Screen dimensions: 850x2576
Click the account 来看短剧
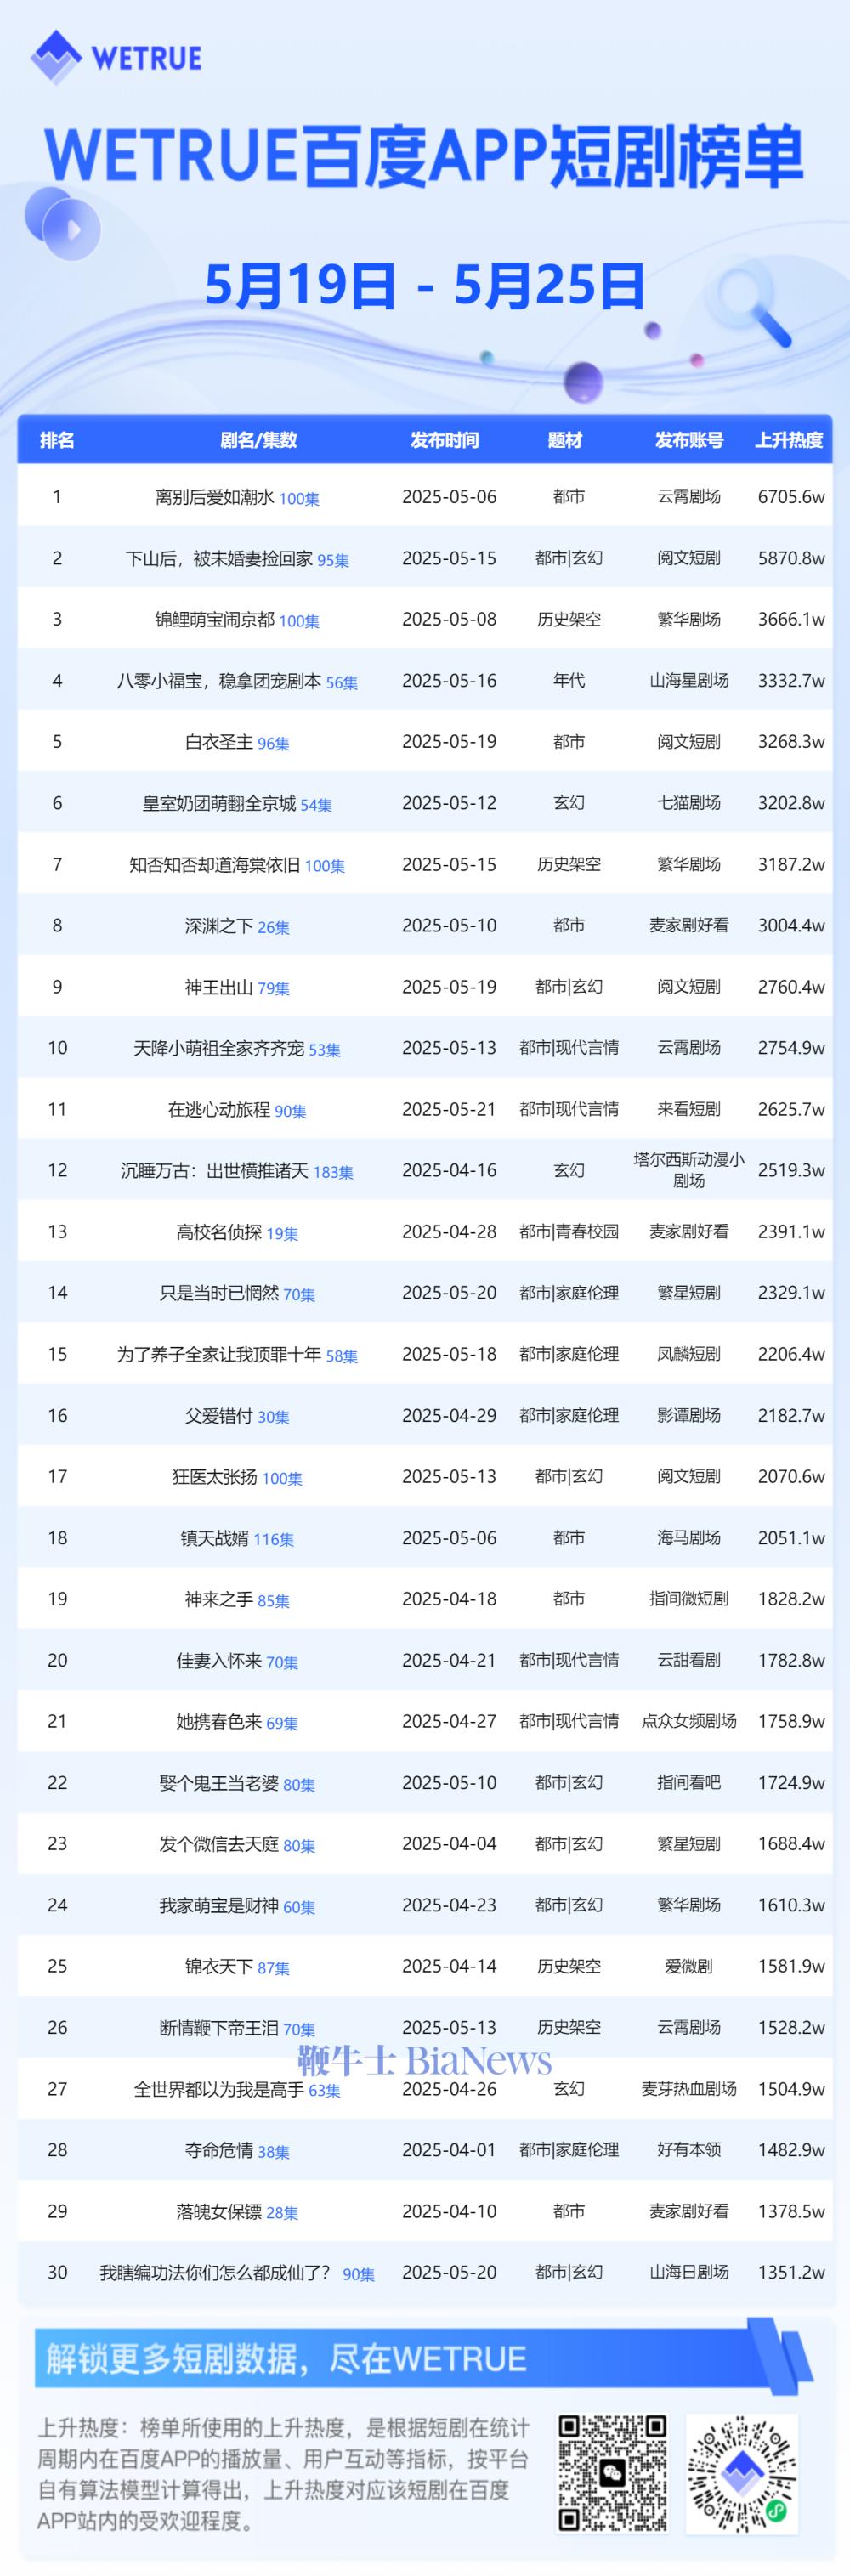click(689, 1109)
